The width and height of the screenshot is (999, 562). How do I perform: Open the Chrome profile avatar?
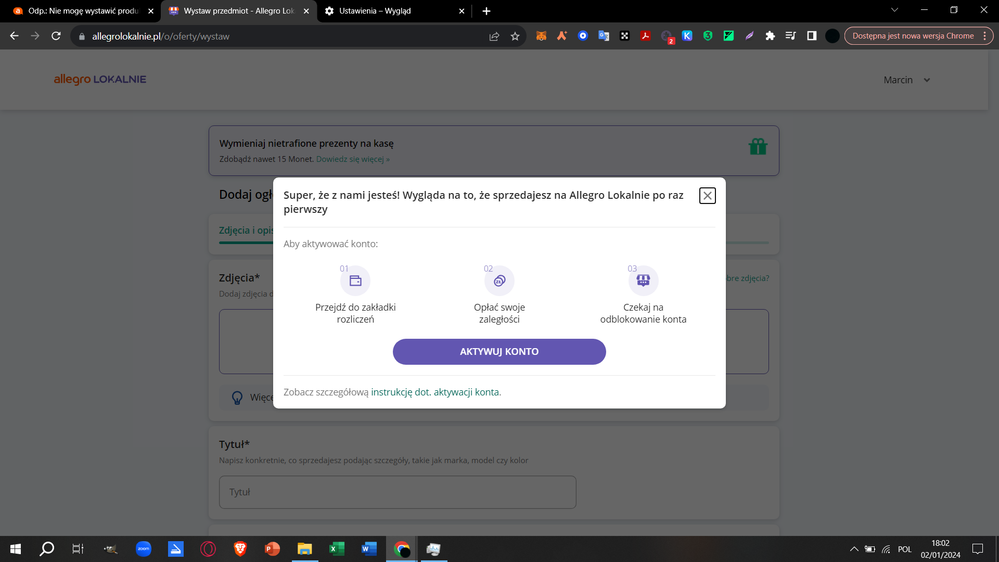tap(832, 36)
